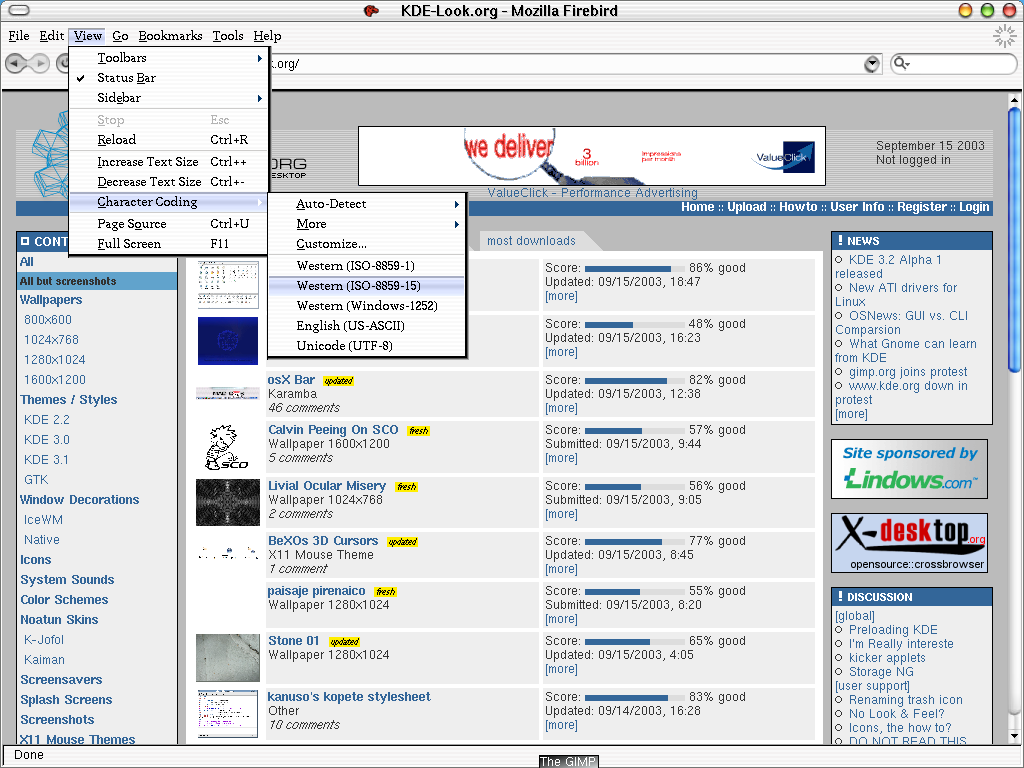Image resolution: width=1024 pixels, height=768 pixels.
Task: Click the Firebird logo in title bar
Action: pyautogui.click(x=371, y=10)
